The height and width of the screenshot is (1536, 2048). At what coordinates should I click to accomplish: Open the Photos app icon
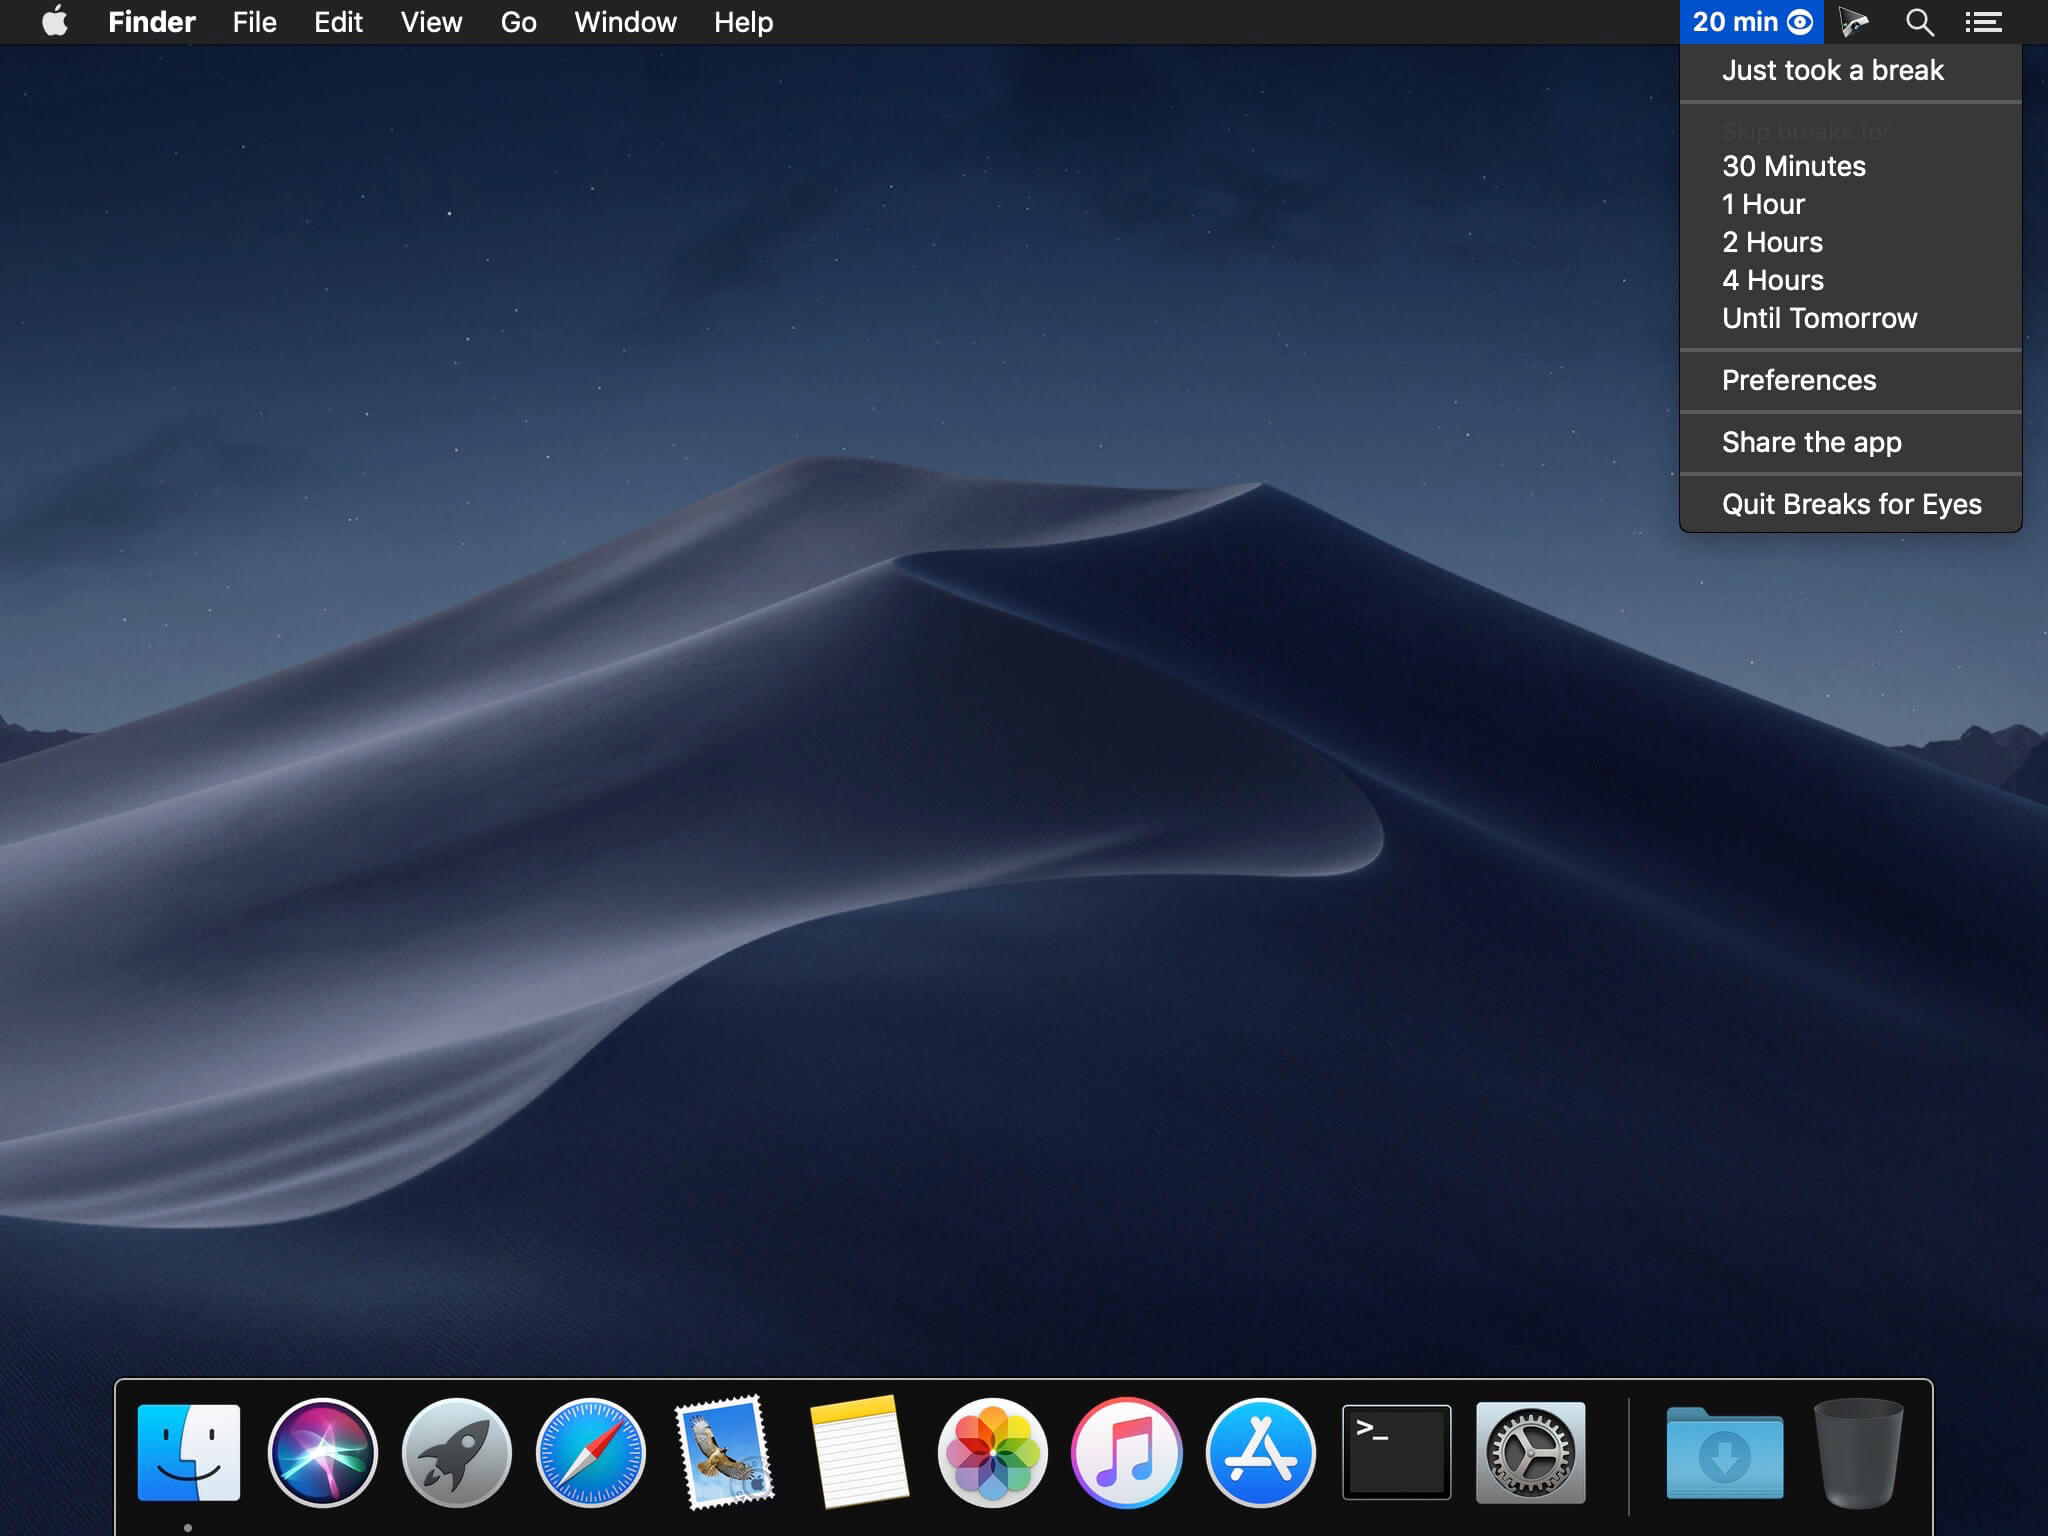(x=993, y=1452)
